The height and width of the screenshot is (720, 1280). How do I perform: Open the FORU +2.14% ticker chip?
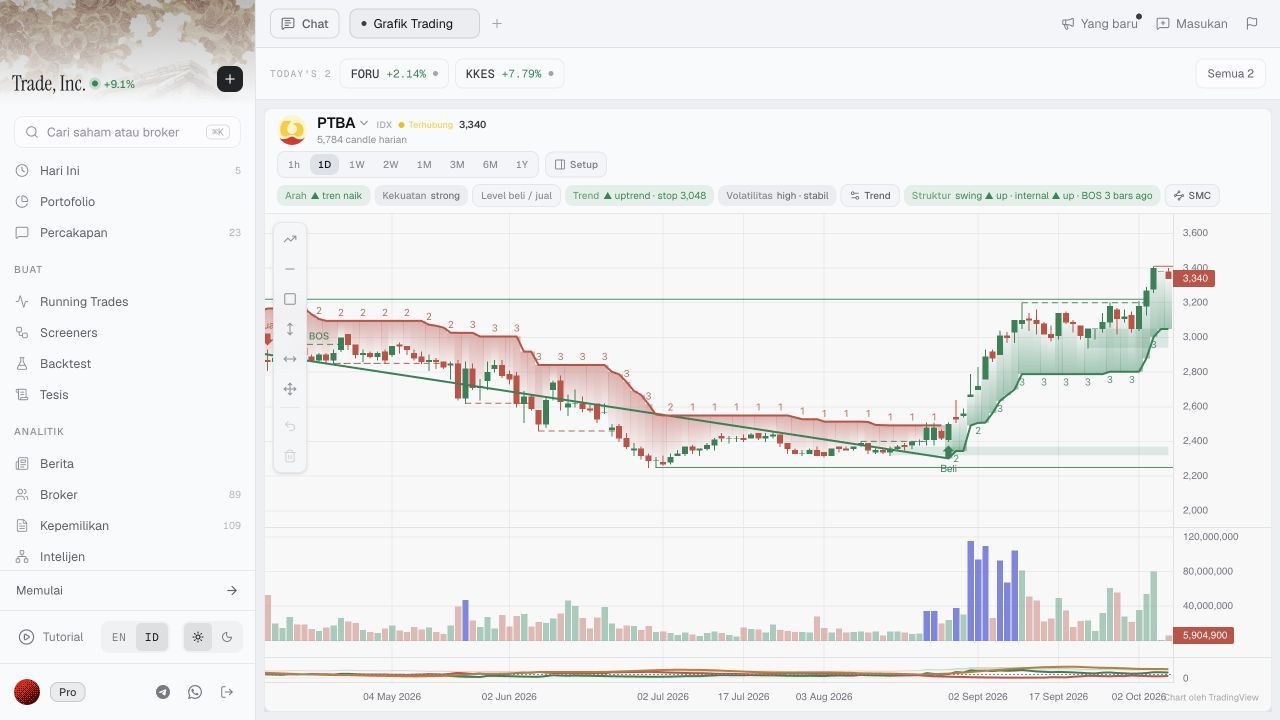[395, 74]
